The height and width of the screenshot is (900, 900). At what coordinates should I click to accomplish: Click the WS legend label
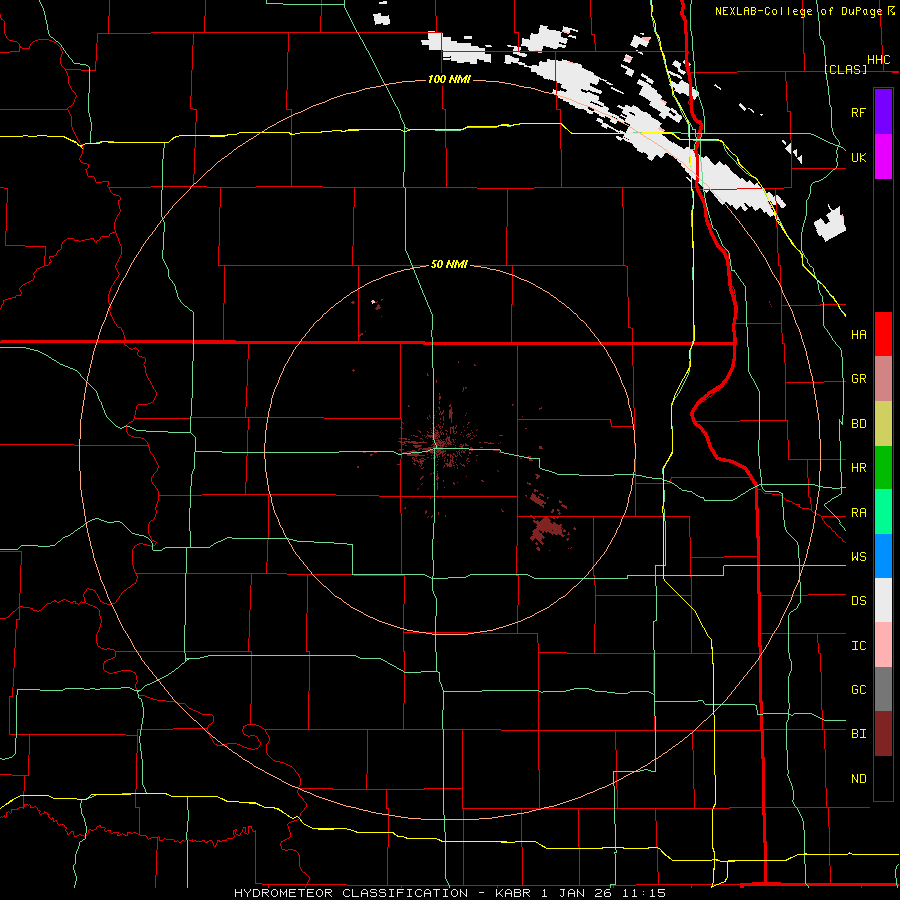859,557
